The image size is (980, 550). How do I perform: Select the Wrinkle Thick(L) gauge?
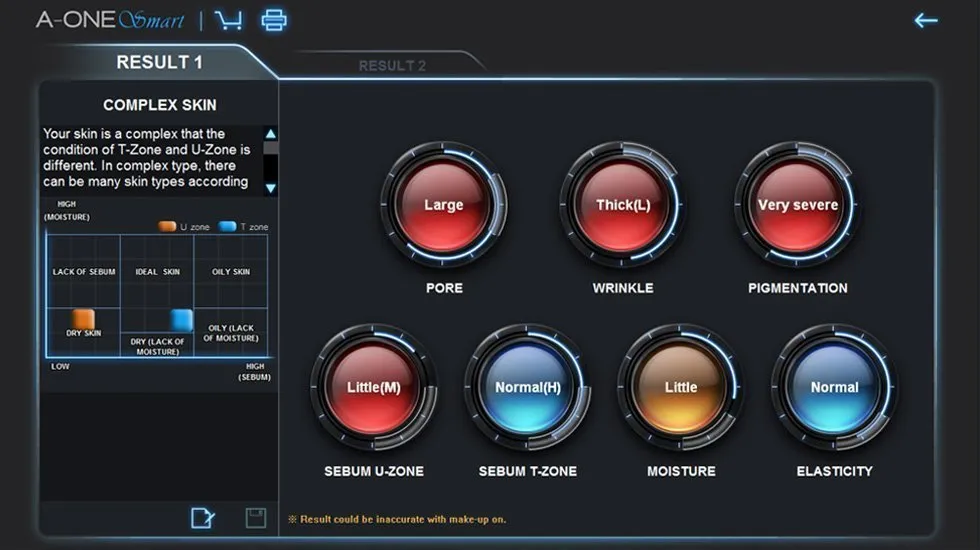click(x=622, y=205)
